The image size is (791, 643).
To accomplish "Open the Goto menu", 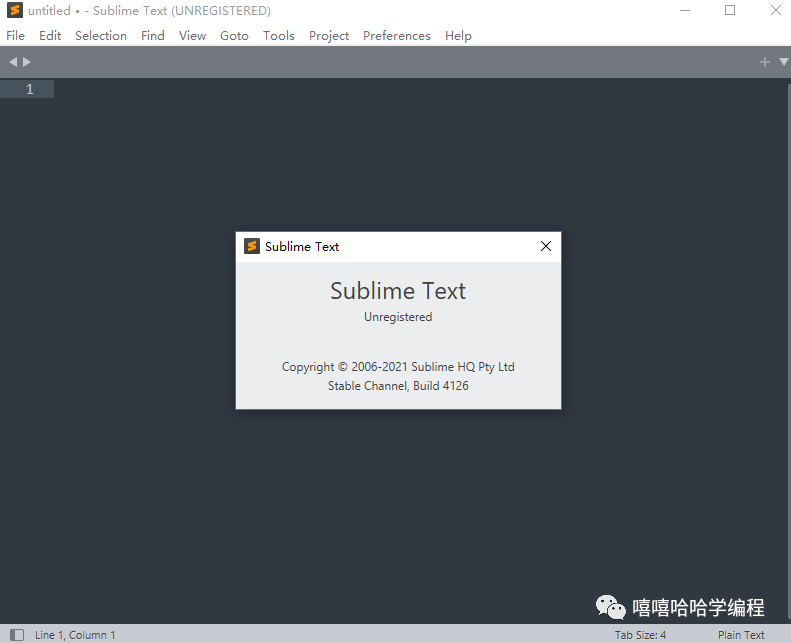I will tap(234, 36).
